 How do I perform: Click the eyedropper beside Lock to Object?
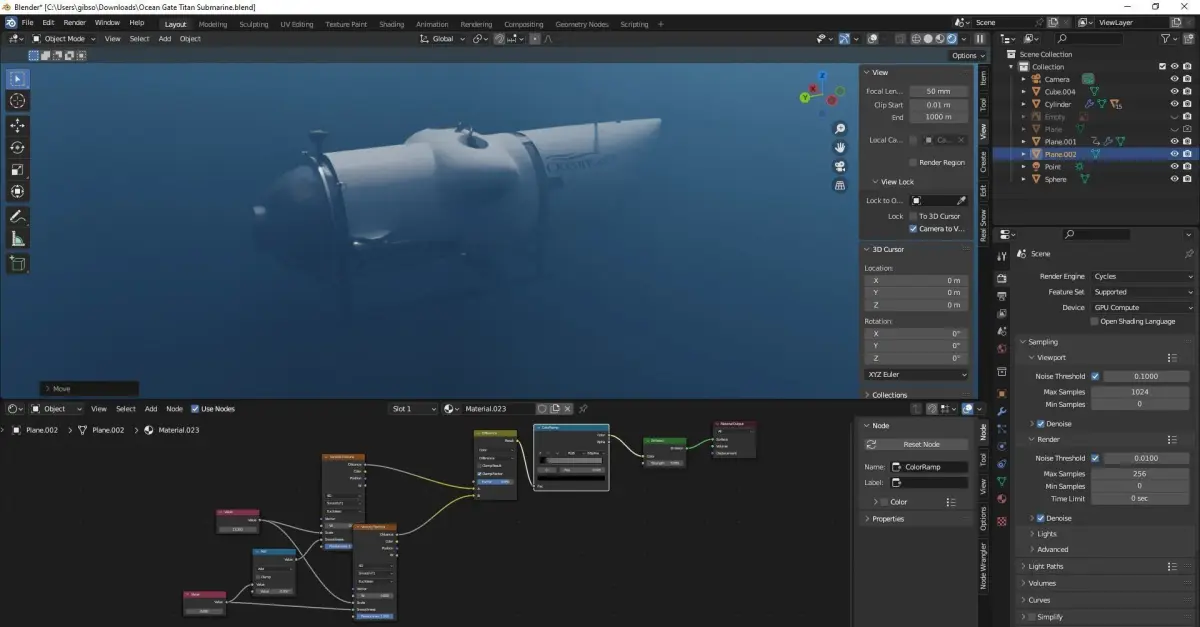click(x=961, y=200)
